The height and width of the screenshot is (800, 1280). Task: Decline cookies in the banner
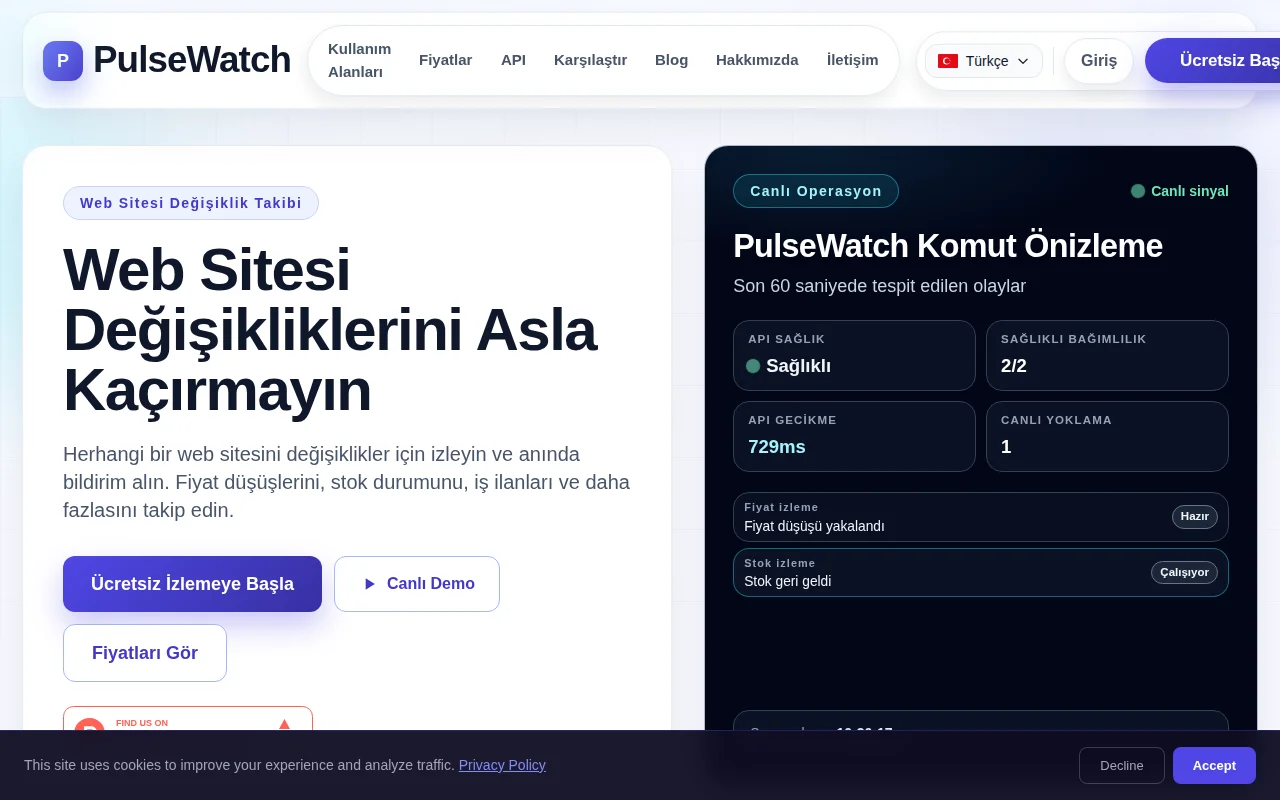coord(1122,765)
